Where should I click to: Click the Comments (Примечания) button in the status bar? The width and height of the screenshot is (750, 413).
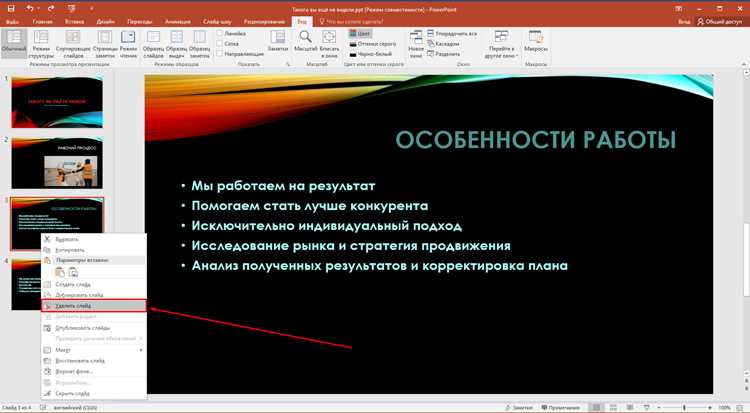coord(560,407)
